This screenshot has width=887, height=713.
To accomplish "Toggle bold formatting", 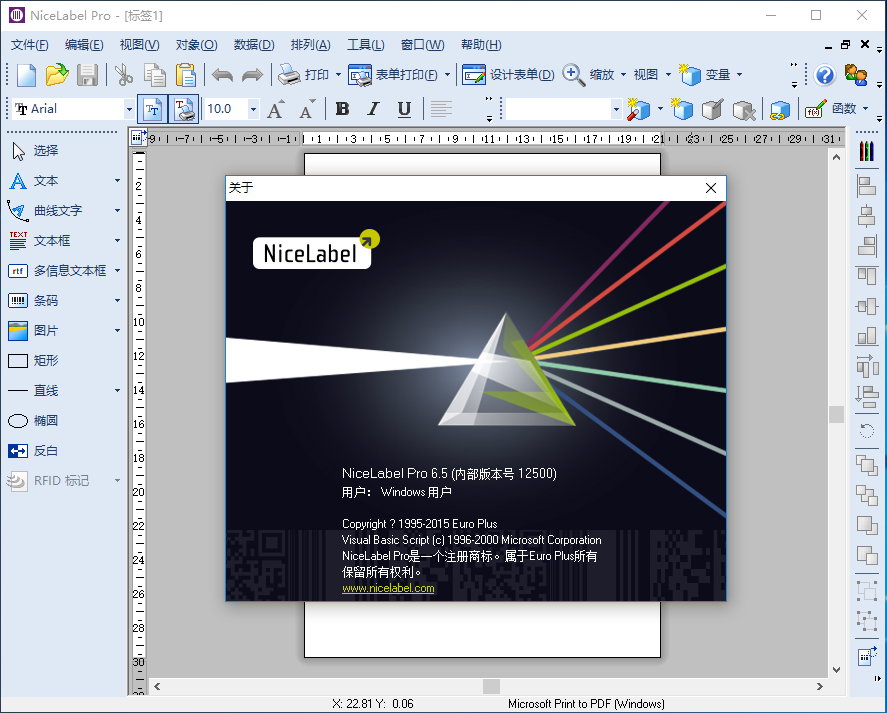I will point(342,109).
